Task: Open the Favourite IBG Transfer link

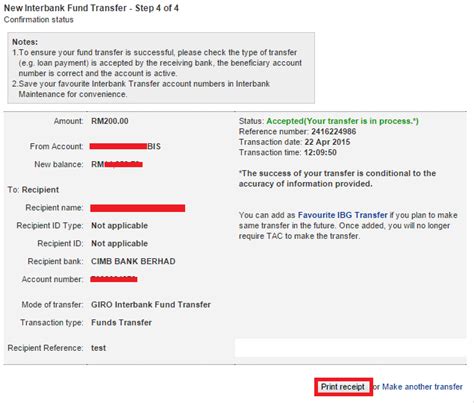Action: pos(342,215)
